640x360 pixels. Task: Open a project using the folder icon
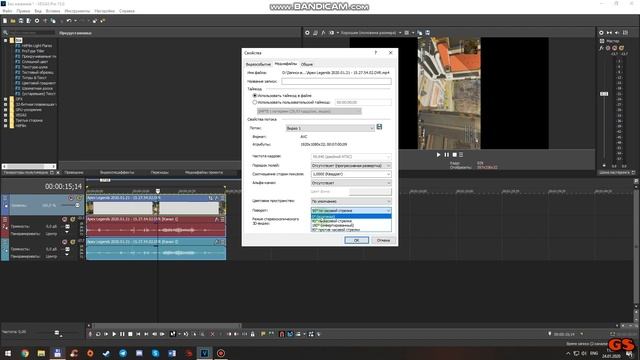[13, 20]
